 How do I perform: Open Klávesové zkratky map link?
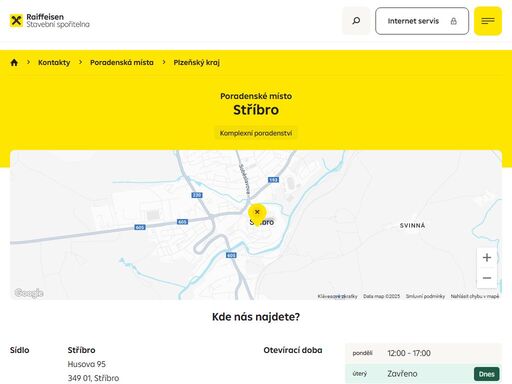337,296
